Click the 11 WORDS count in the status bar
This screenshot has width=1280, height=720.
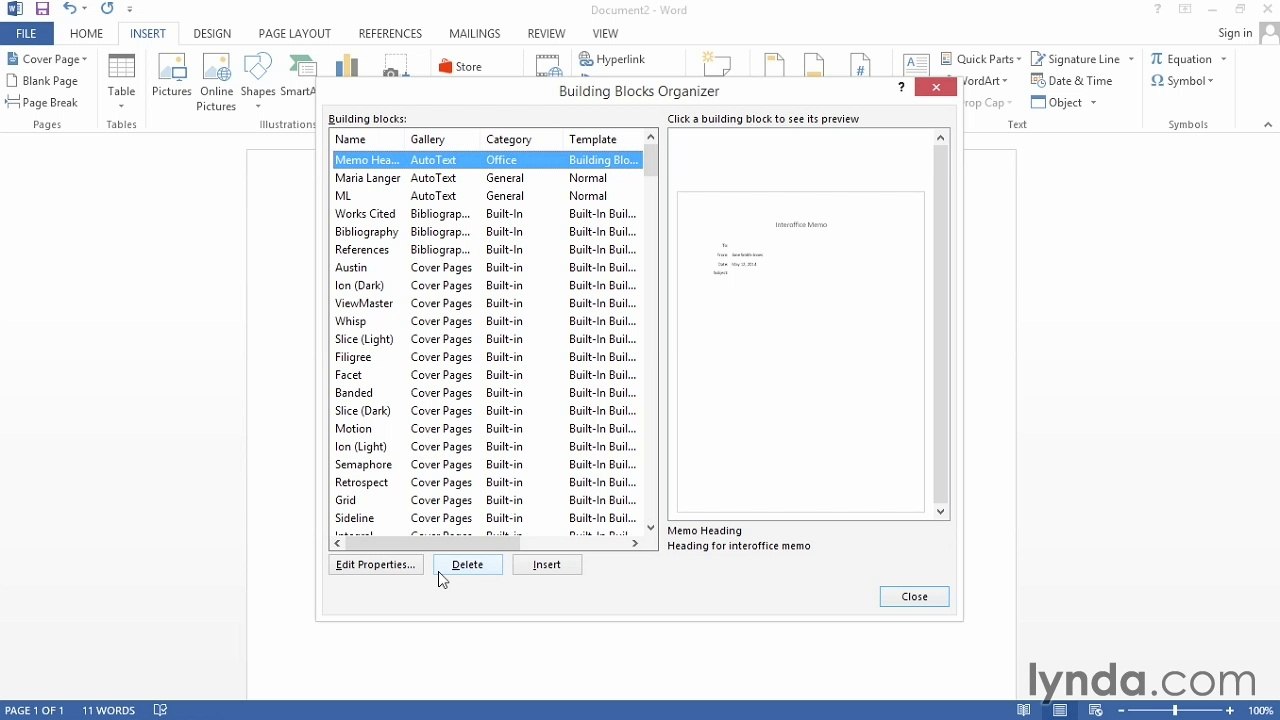(x=108, y=710)
